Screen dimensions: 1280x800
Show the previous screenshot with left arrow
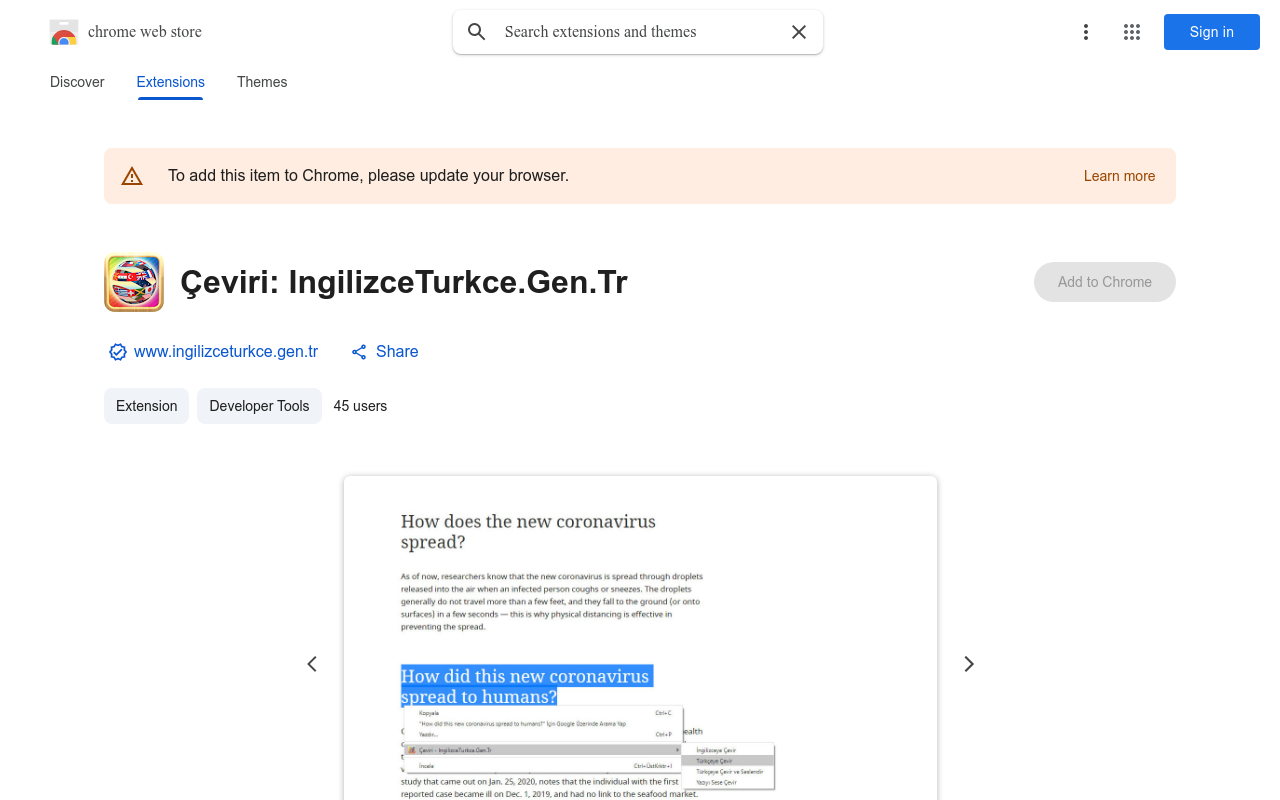pos(312,664)
